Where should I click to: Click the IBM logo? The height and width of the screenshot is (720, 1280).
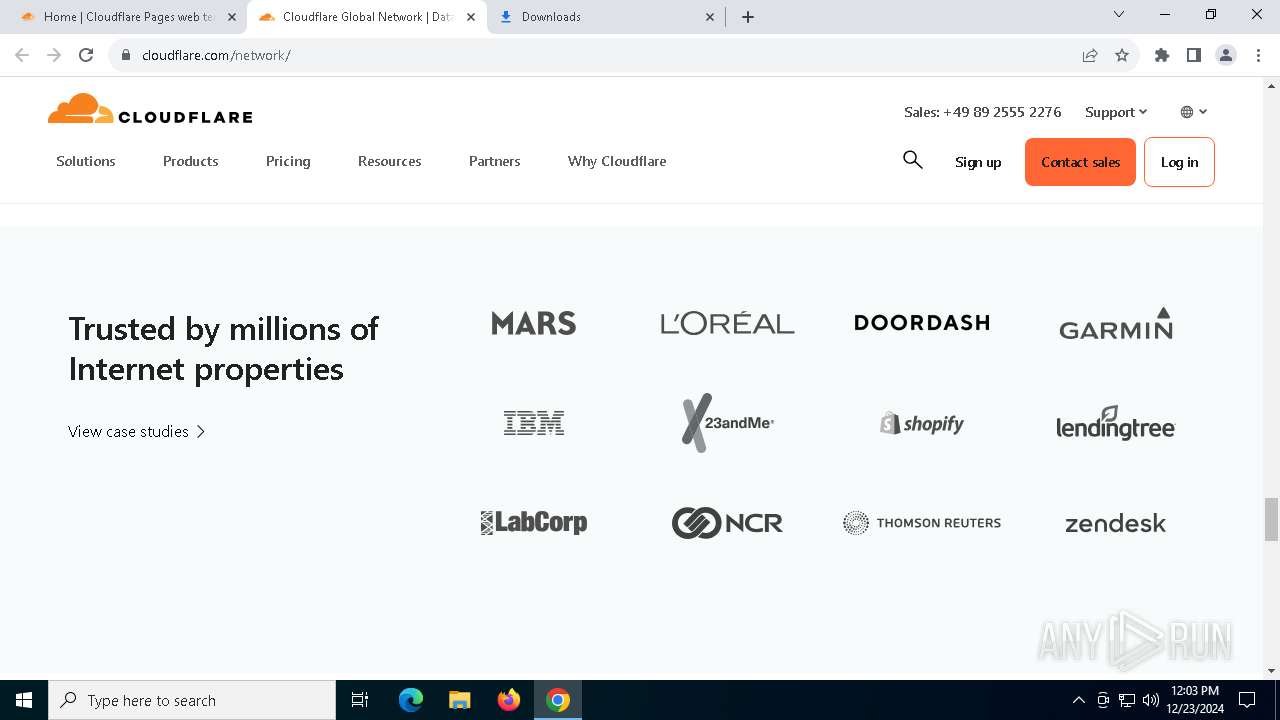pos(534,423)
